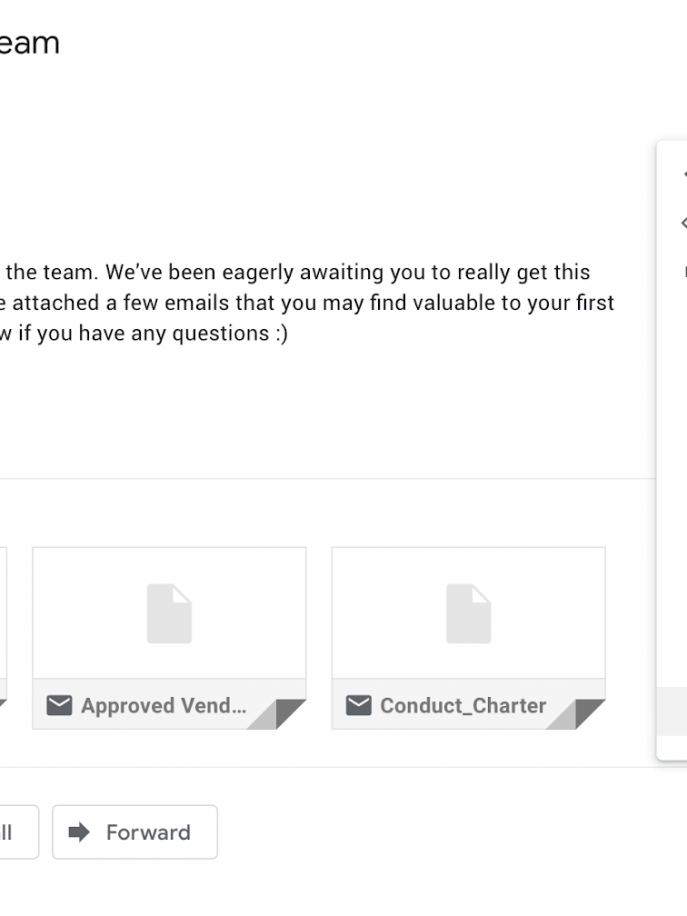The height and width of the screenshot is (916, 687).
Task: Click the Forward arrow icon
Action: tap(78, 832)
